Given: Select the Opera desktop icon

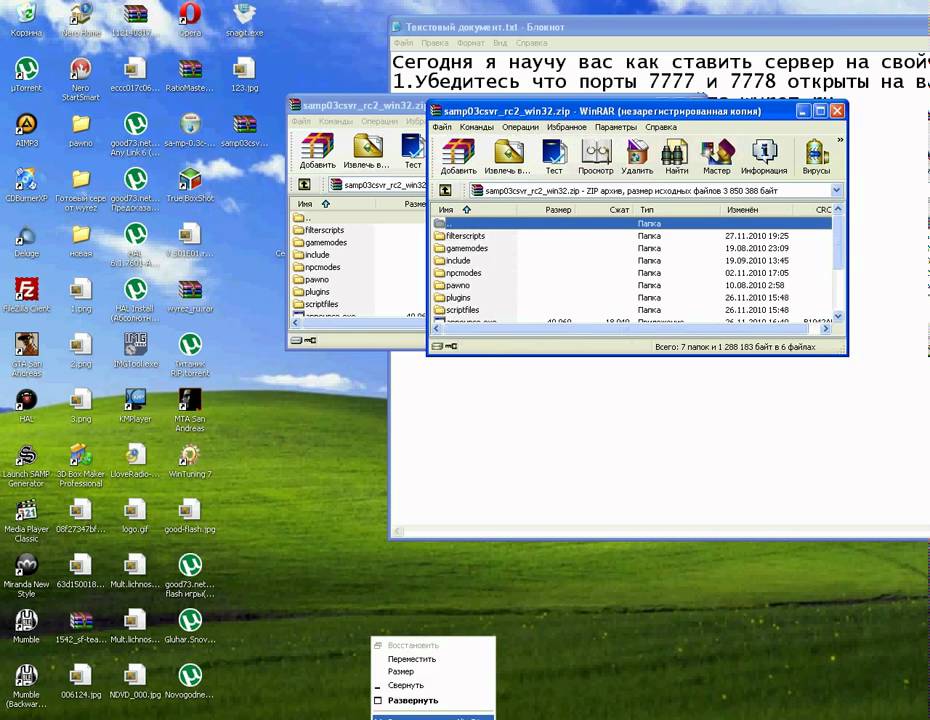Looking at the screenshot, I should tap(190, 19).
